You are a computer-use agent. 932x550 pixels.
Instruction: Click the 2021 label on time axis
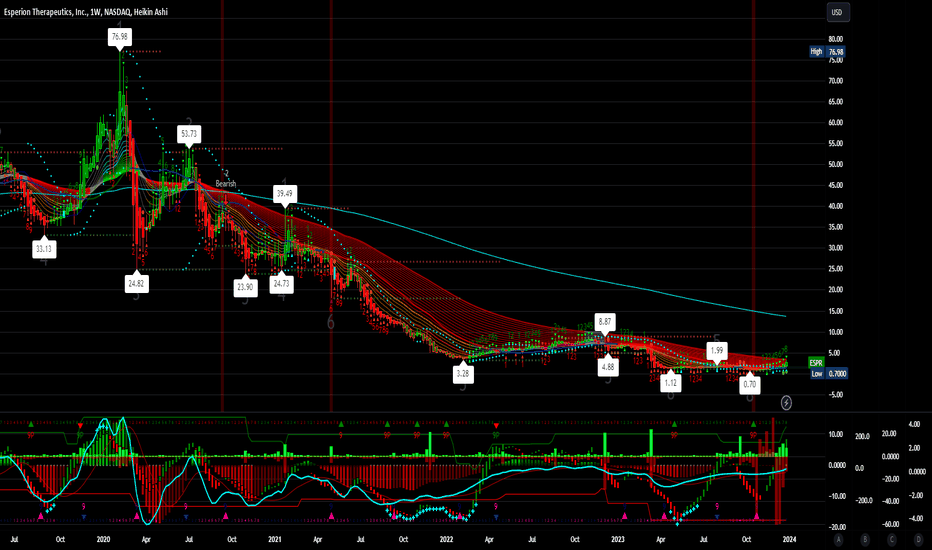(x=275, y=539)
